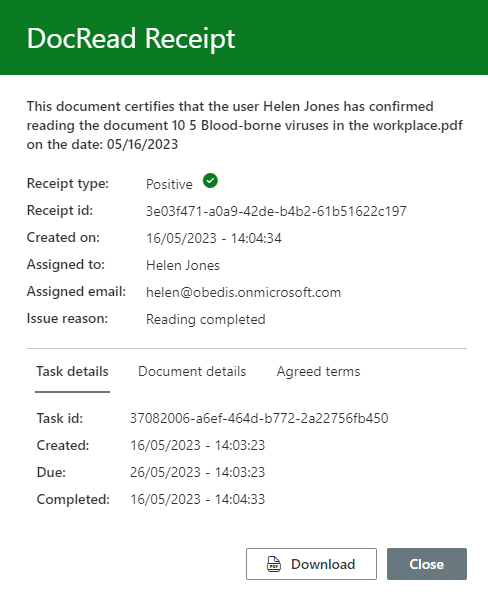Image resolution: width=488 pixels, height=595 pixels.
Task: Click the Created on value 16/05/2023 - 14:04:34
Action: (x=214, y=238)
